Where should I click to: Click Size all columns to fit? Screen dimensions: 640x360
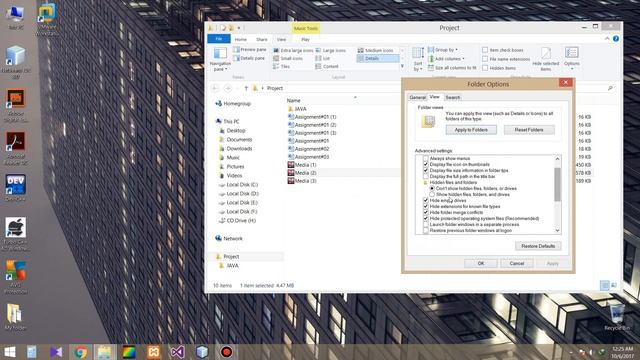[452, 68]
